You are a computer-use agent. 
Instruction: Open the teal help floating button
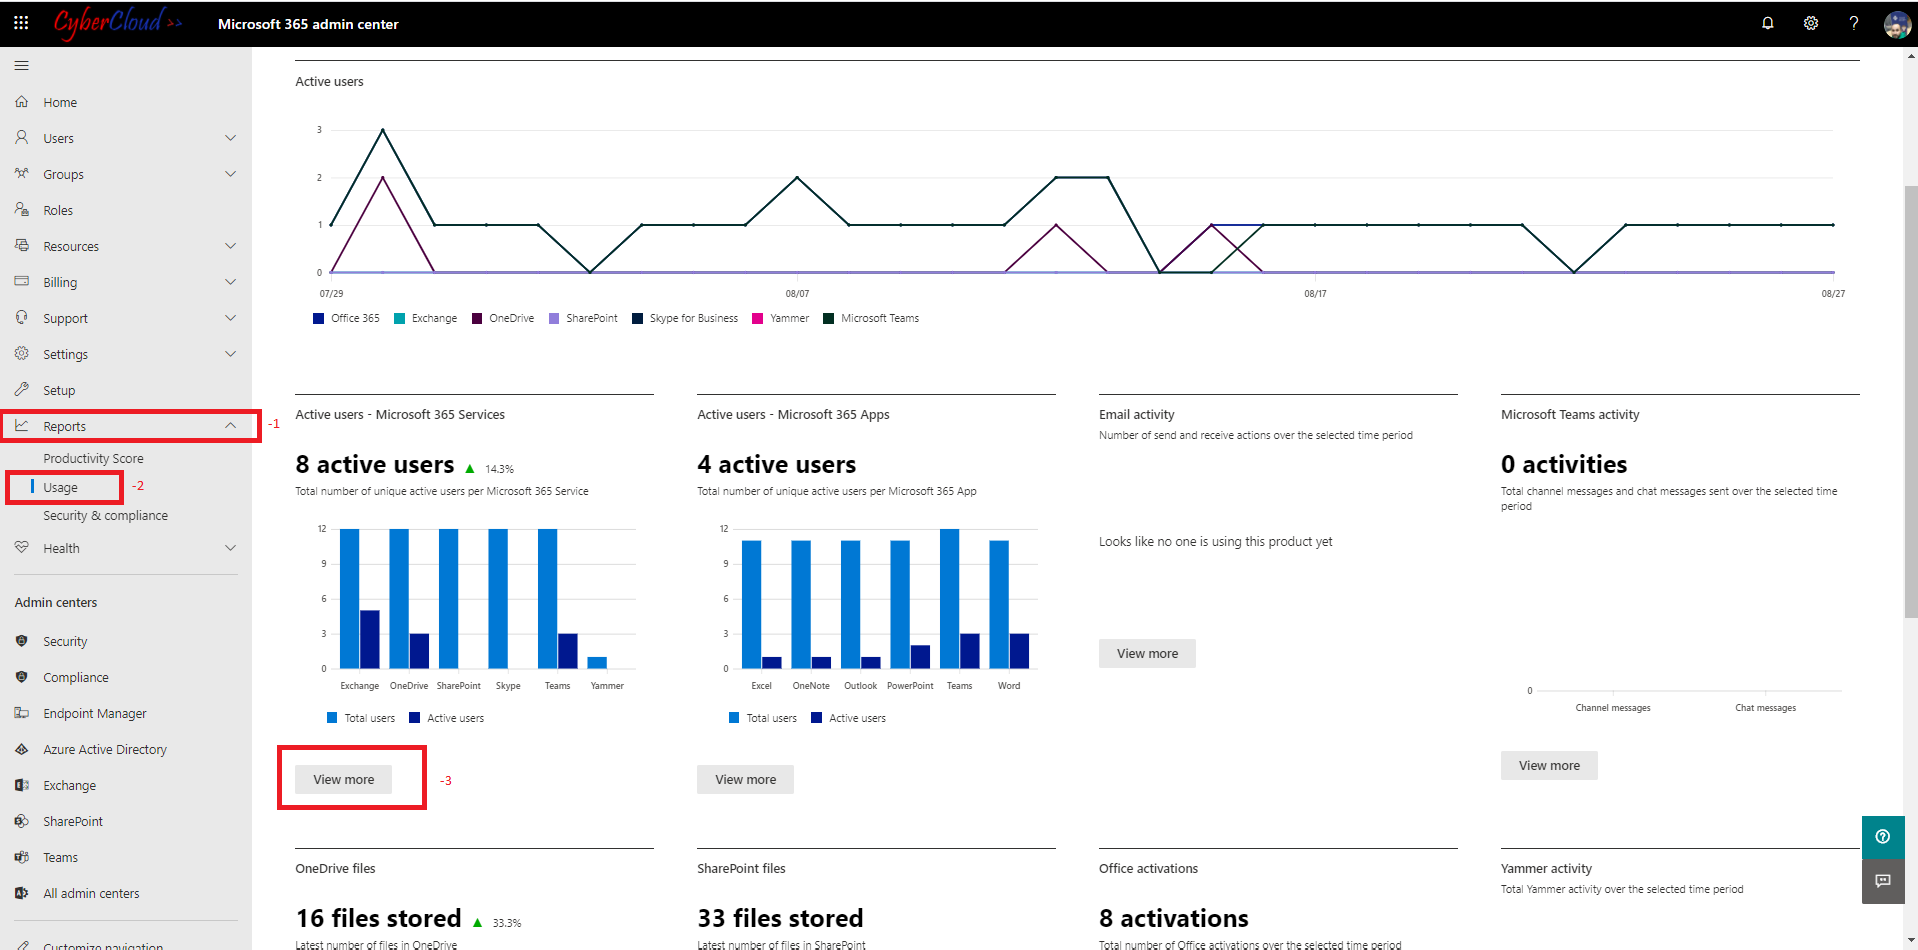[1883, 837]
